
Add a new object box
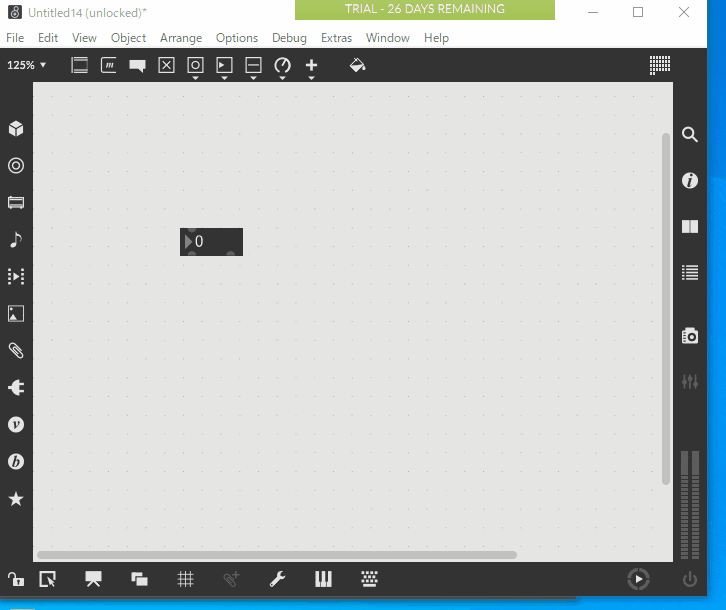point(80,65)
